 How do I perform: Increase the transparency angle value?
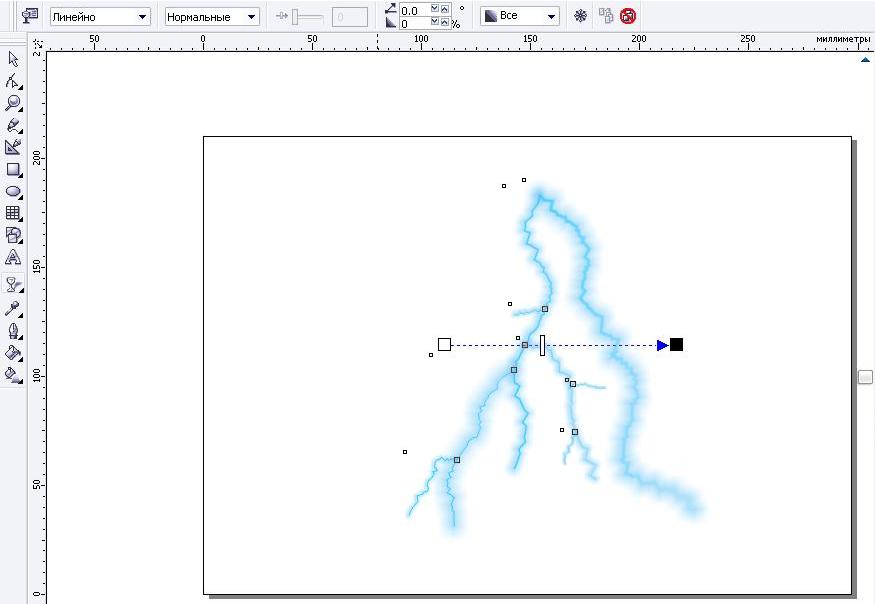click(445, 9)
